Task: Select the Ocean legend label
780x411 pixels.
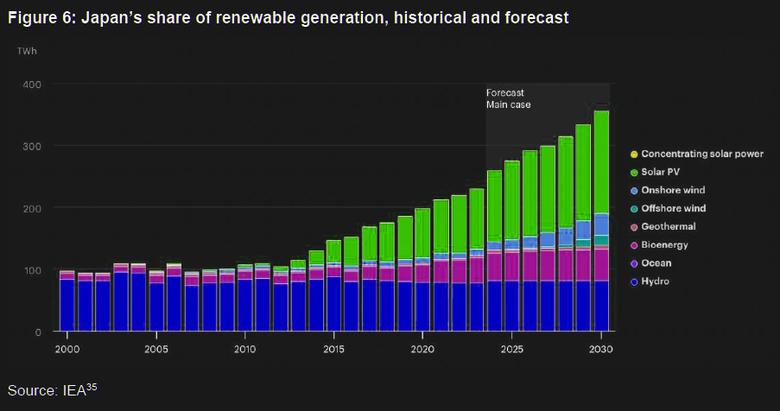Action: (656, 263)
